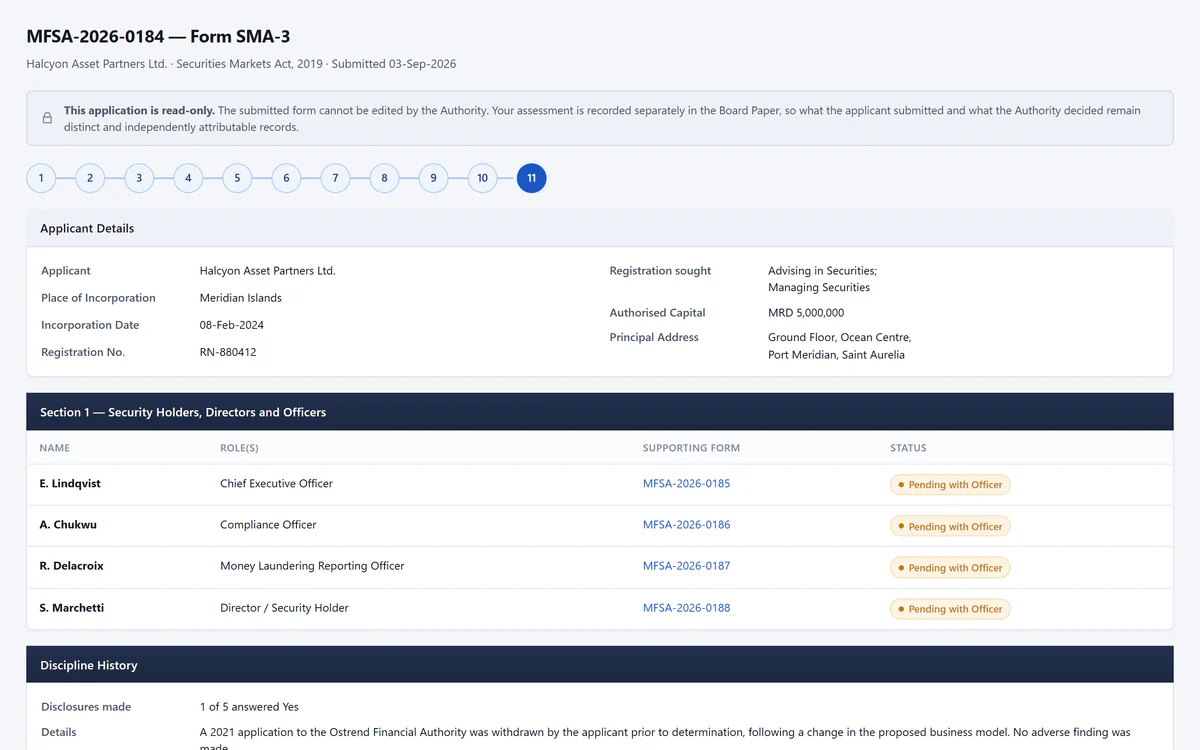Go to step 2 in the stepper

tap(90, 178)
